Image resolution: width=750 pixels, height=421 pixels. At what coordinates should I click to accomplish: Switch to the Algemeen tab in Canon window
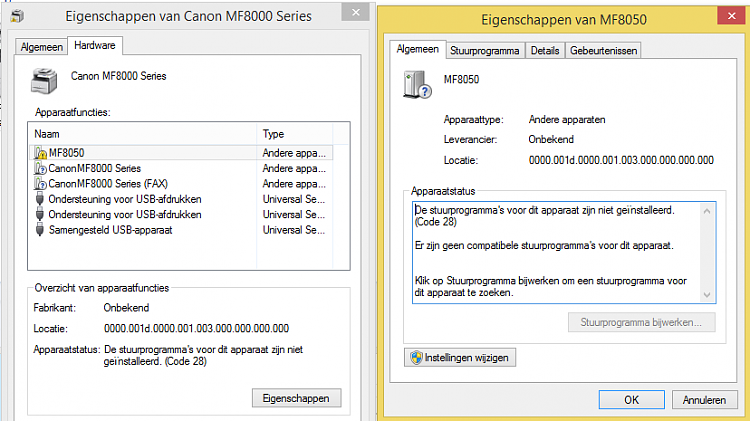tap(42, 47)
